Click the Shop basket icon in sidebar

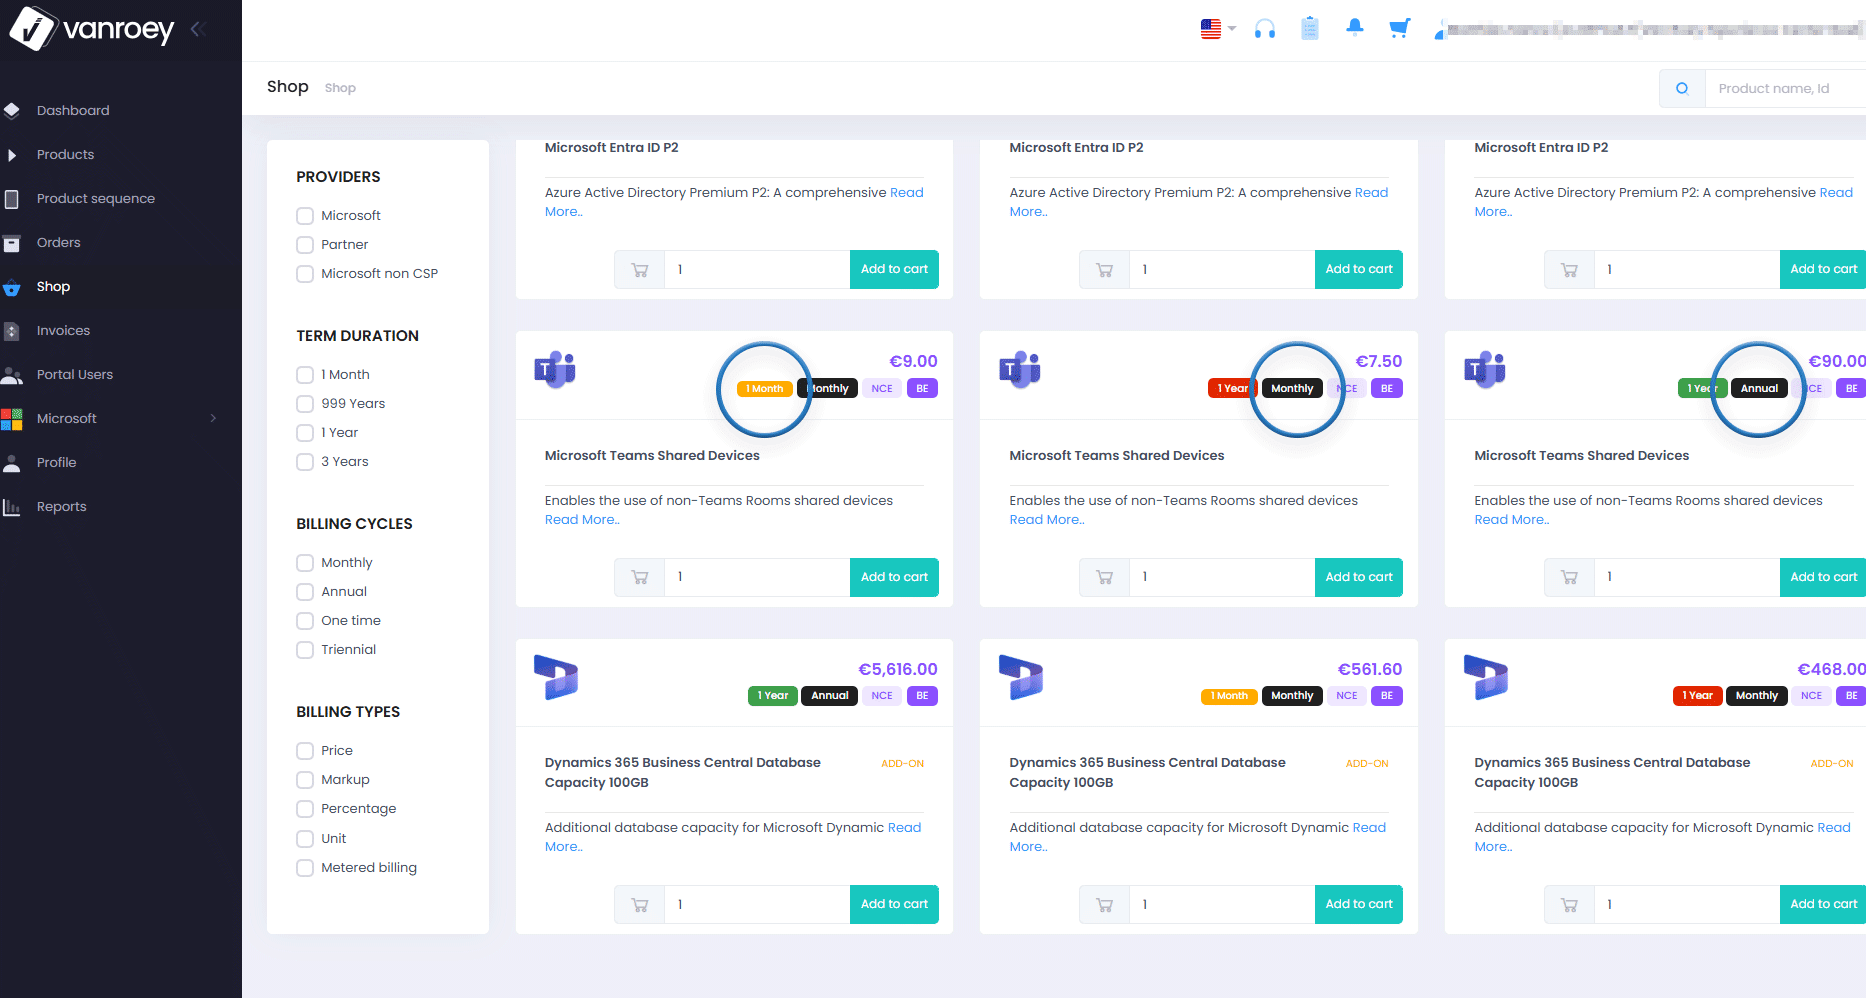coord(12,287)
